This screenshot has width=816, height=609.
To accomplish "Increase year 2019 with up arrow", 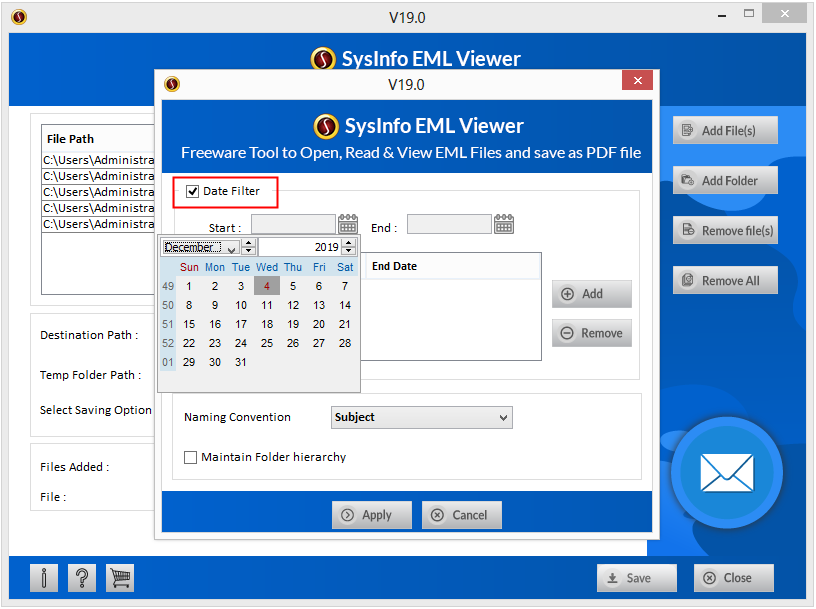I will tap(349, 244).
